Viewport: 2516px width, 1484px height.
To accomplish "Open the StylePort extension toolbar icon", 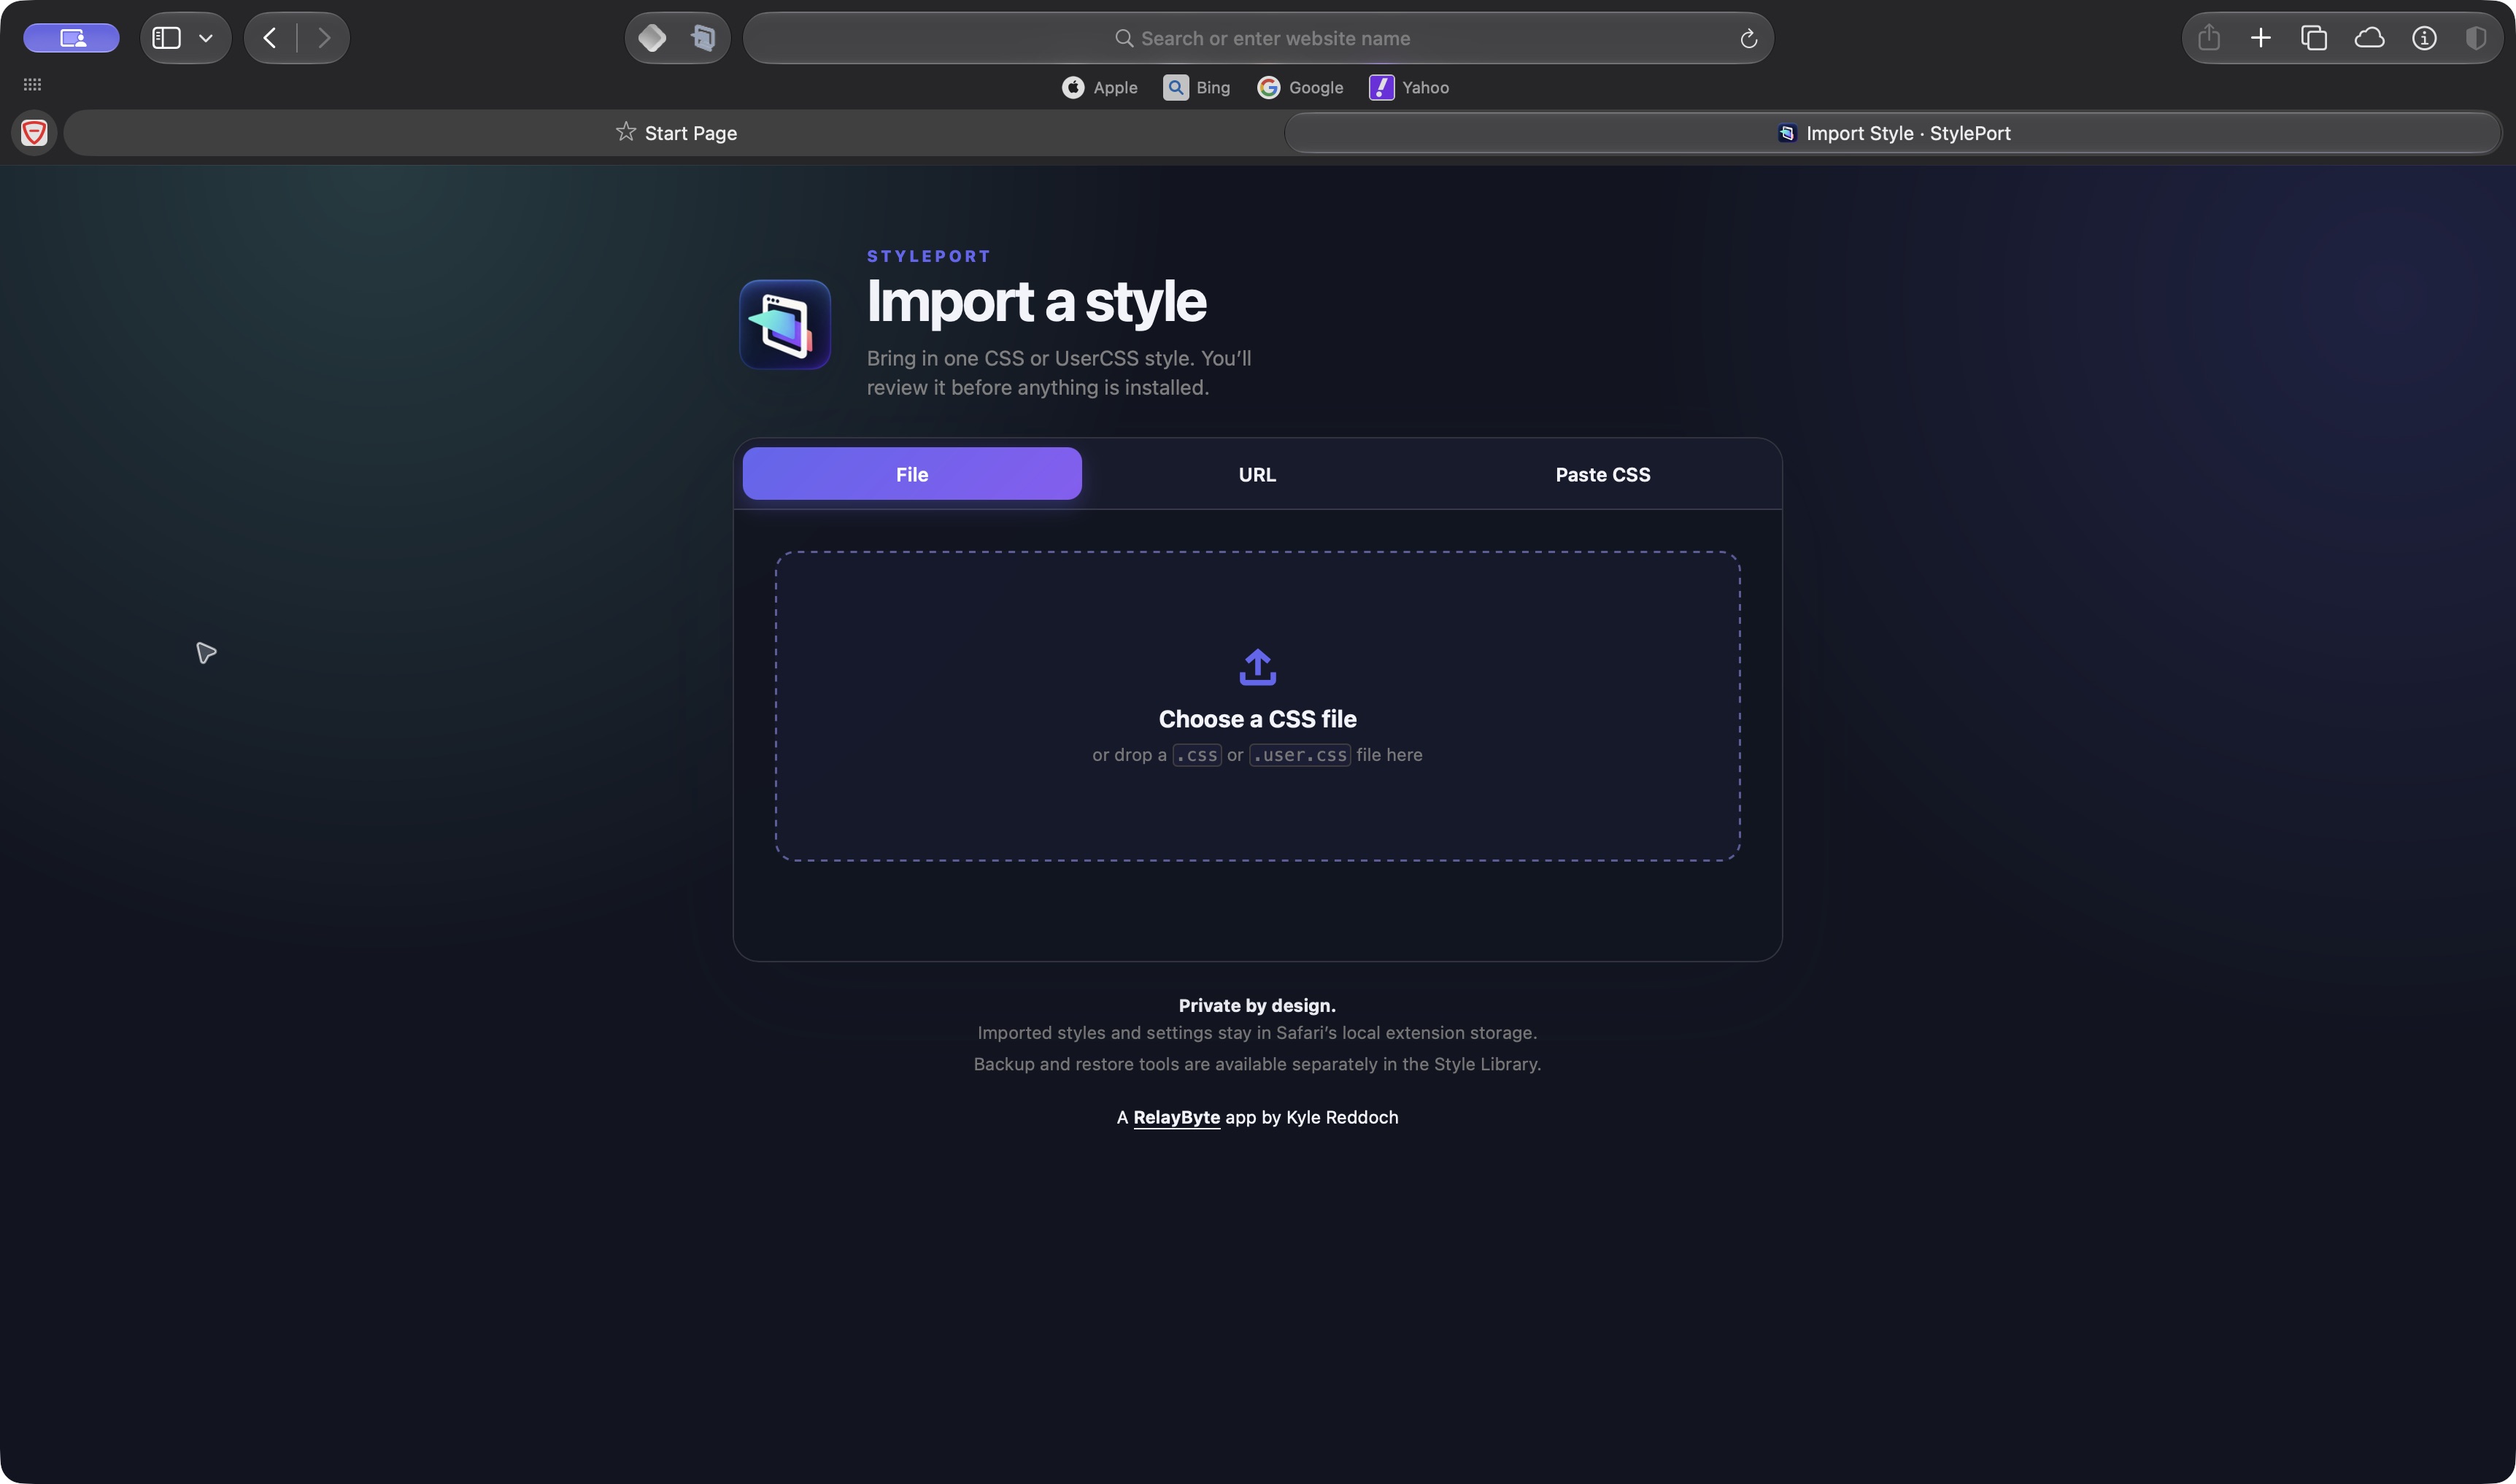I will [x=703, y=38].
